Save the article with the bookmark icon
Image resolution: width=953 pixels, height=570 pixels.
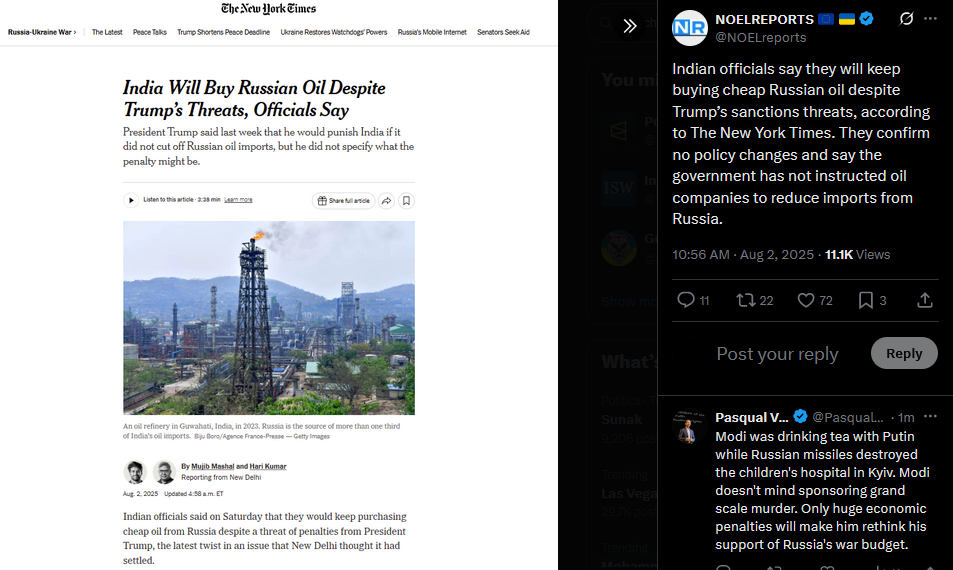pyautogui.click(x=407, y=201)
